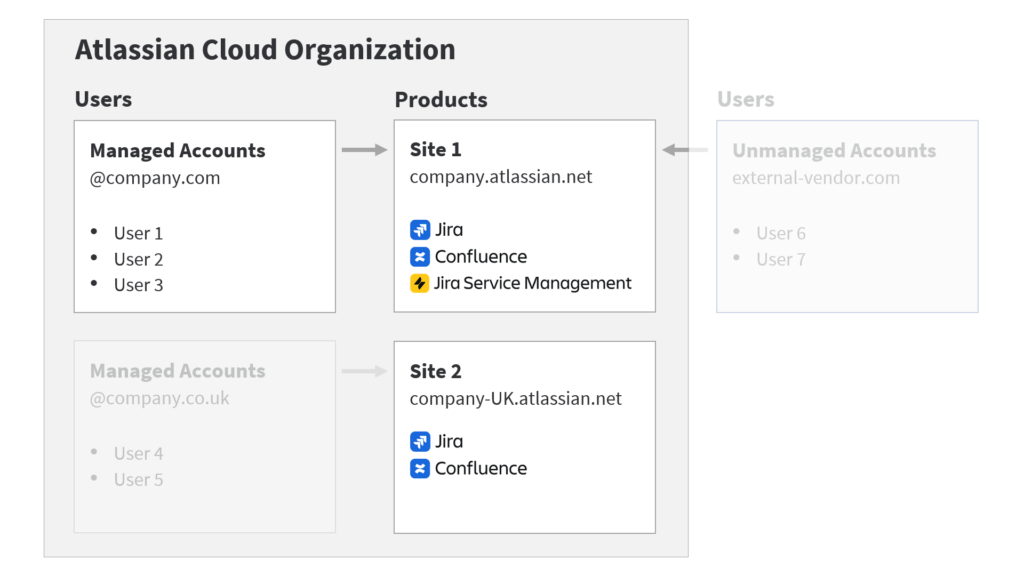Click the Jira icon under Site 2
Screen dimensions: 1024x576
tap(420, 441)
